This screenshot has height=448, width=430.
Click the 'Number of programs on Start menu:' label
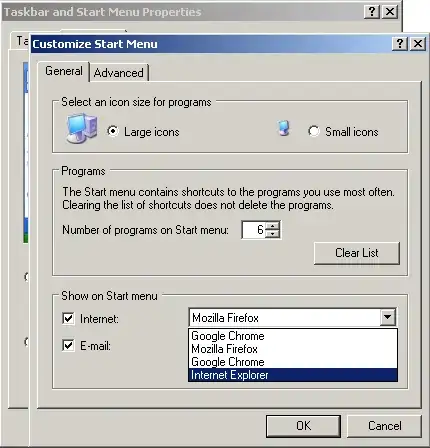click(x=145, y=230)
